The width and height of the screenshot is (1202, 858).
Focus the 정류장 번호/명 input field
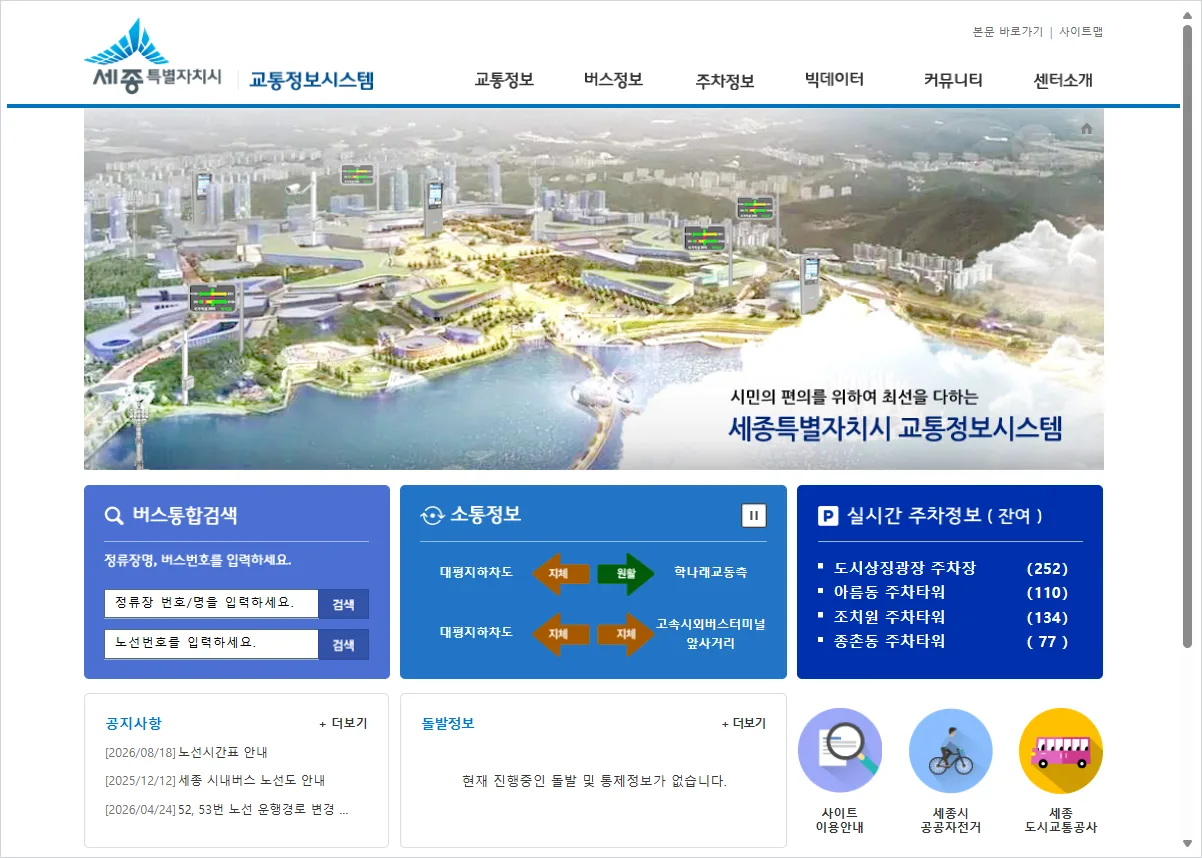tap(211, 604)
